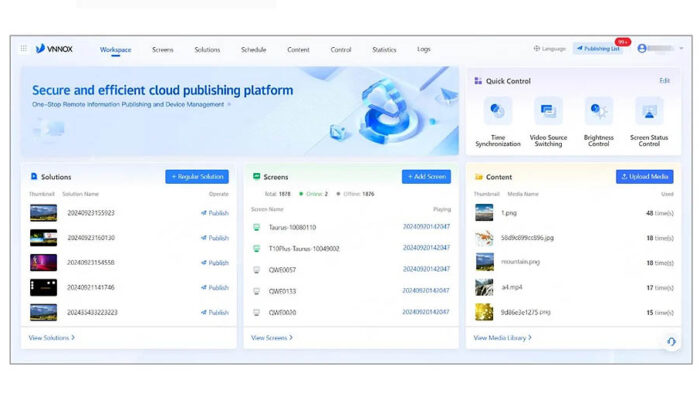
Task: Click the banner arrow after One-Stop Remote text
Action: [x=229, y=104]
